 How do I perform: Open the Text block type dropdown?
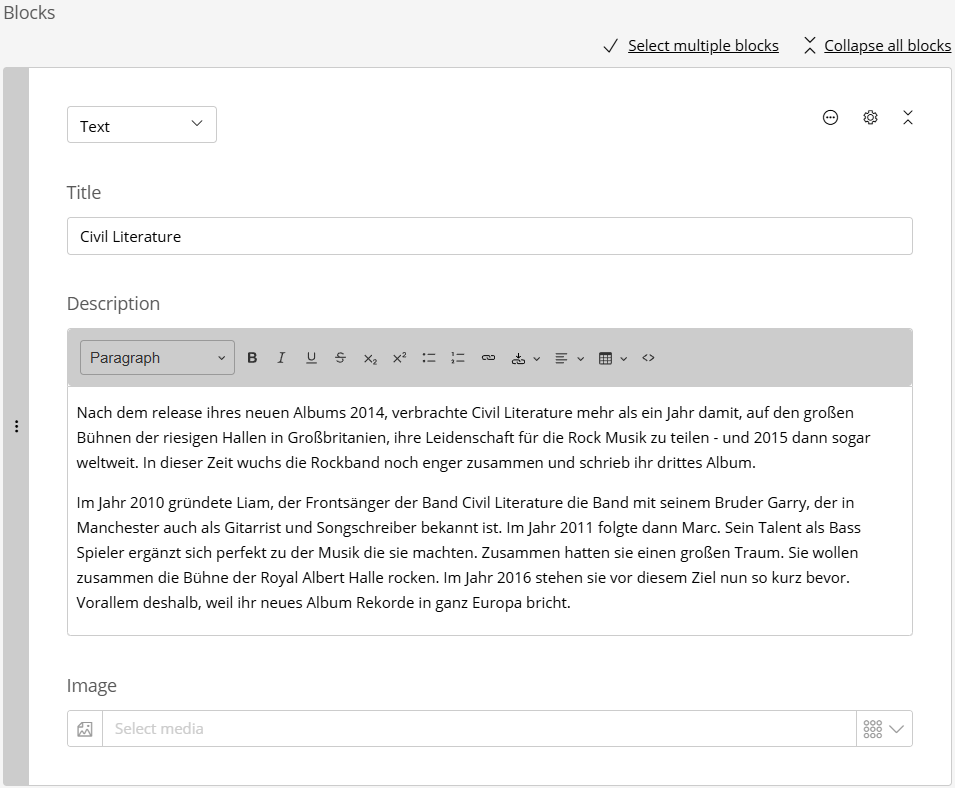point(142,125)
